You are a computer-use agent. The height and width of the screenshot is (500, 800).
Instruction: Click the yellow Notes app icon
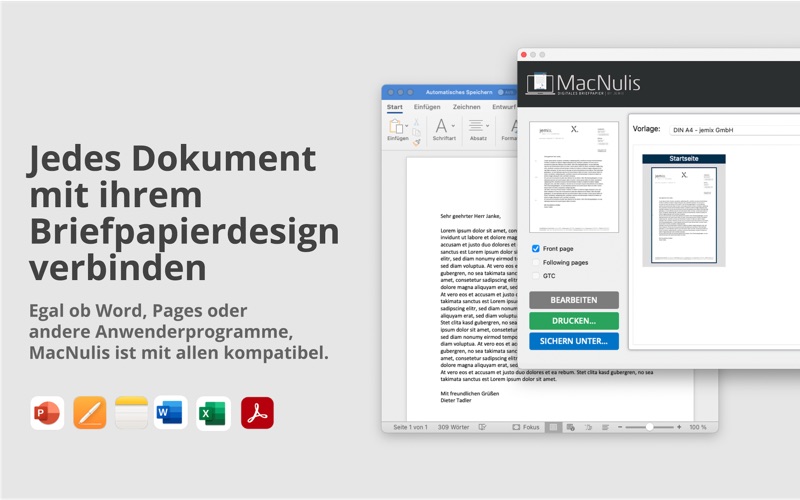pos(132,413)
